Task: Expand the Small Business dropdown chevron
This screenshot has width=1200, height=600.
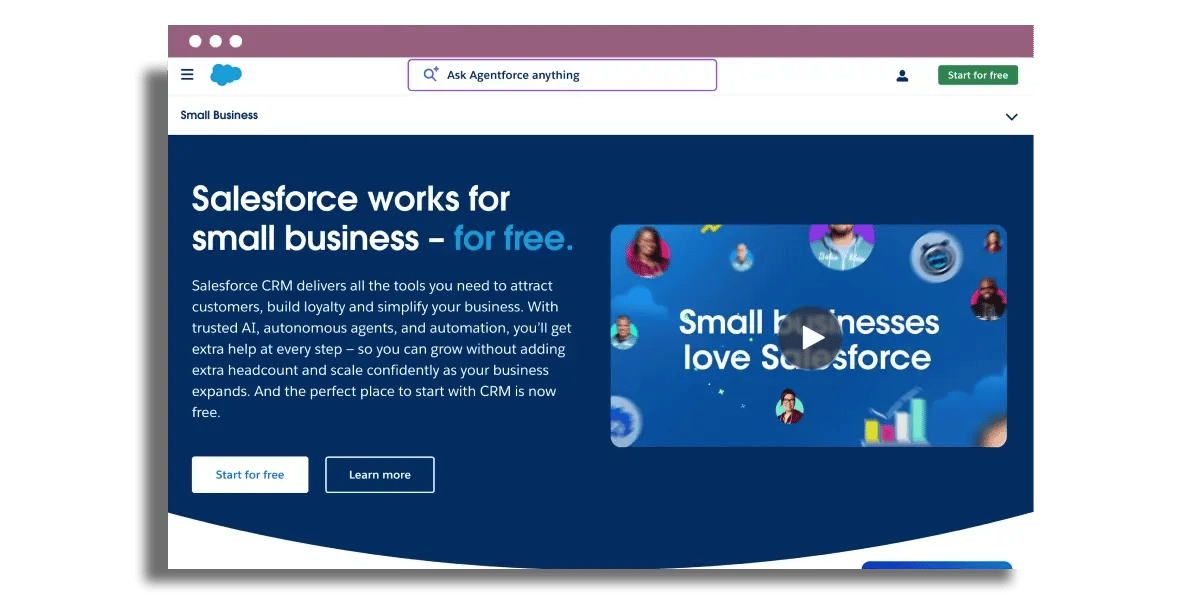Action: pyautogui.click(x=1010, y=116)
